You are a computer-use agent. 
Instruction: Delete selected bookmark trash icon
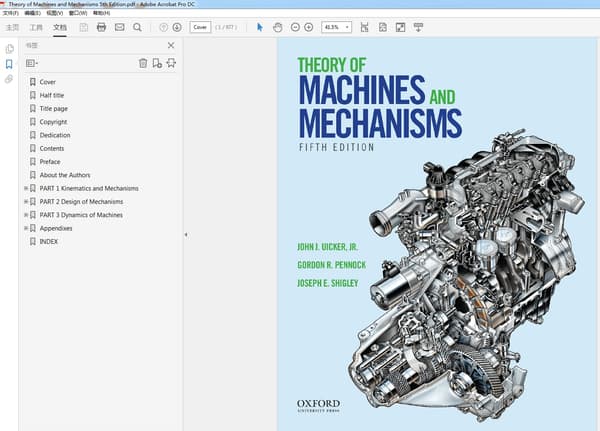[143, 63]
